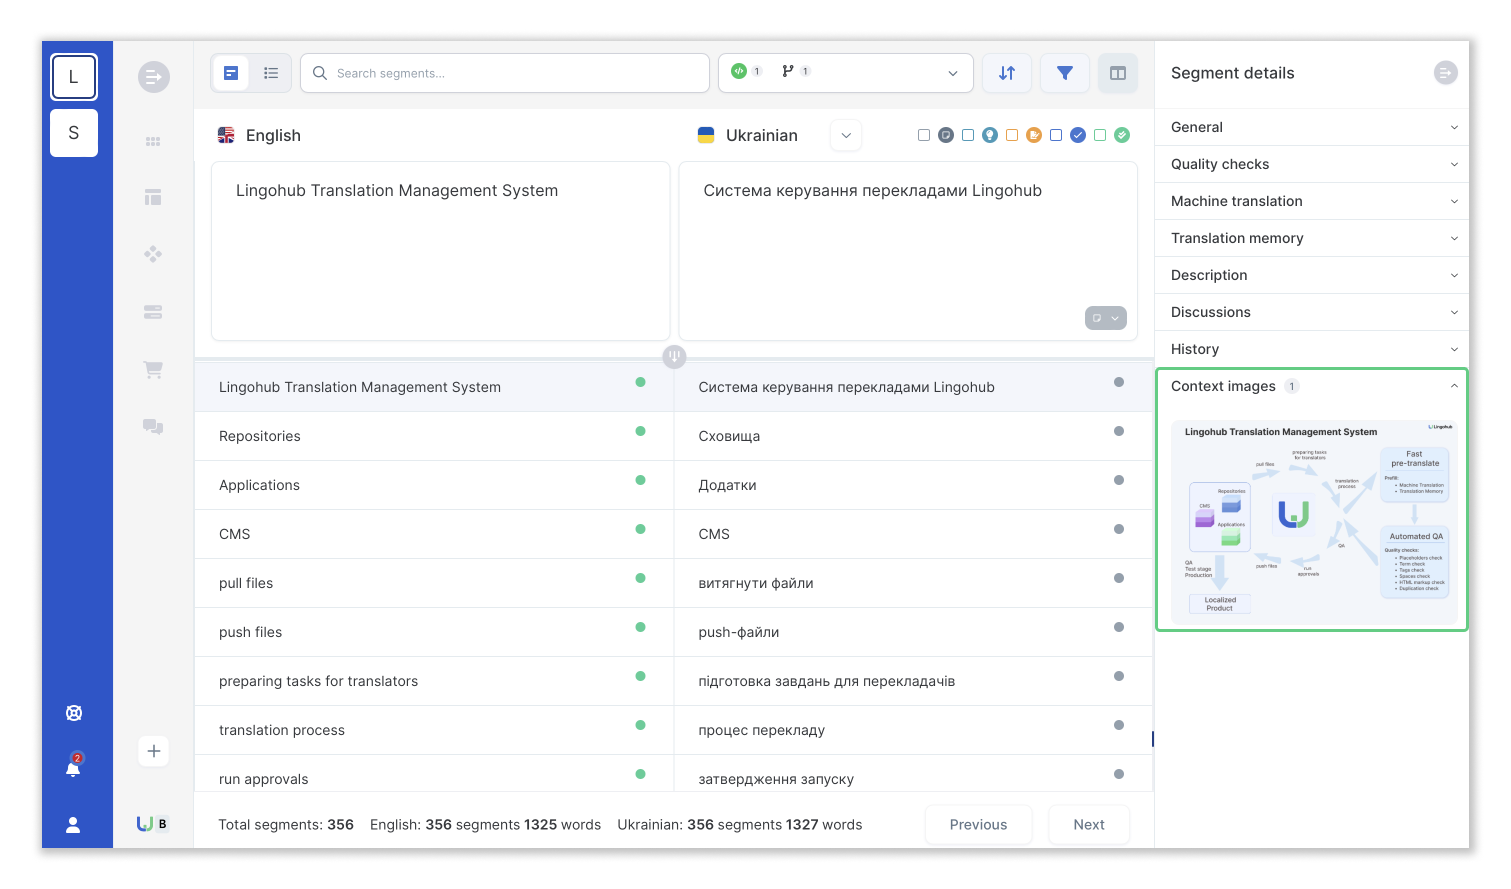The height and width of the screenshot is (889, 1511).
Task: Tick the blue approved status checkbox
Action: click(1056, 135)
